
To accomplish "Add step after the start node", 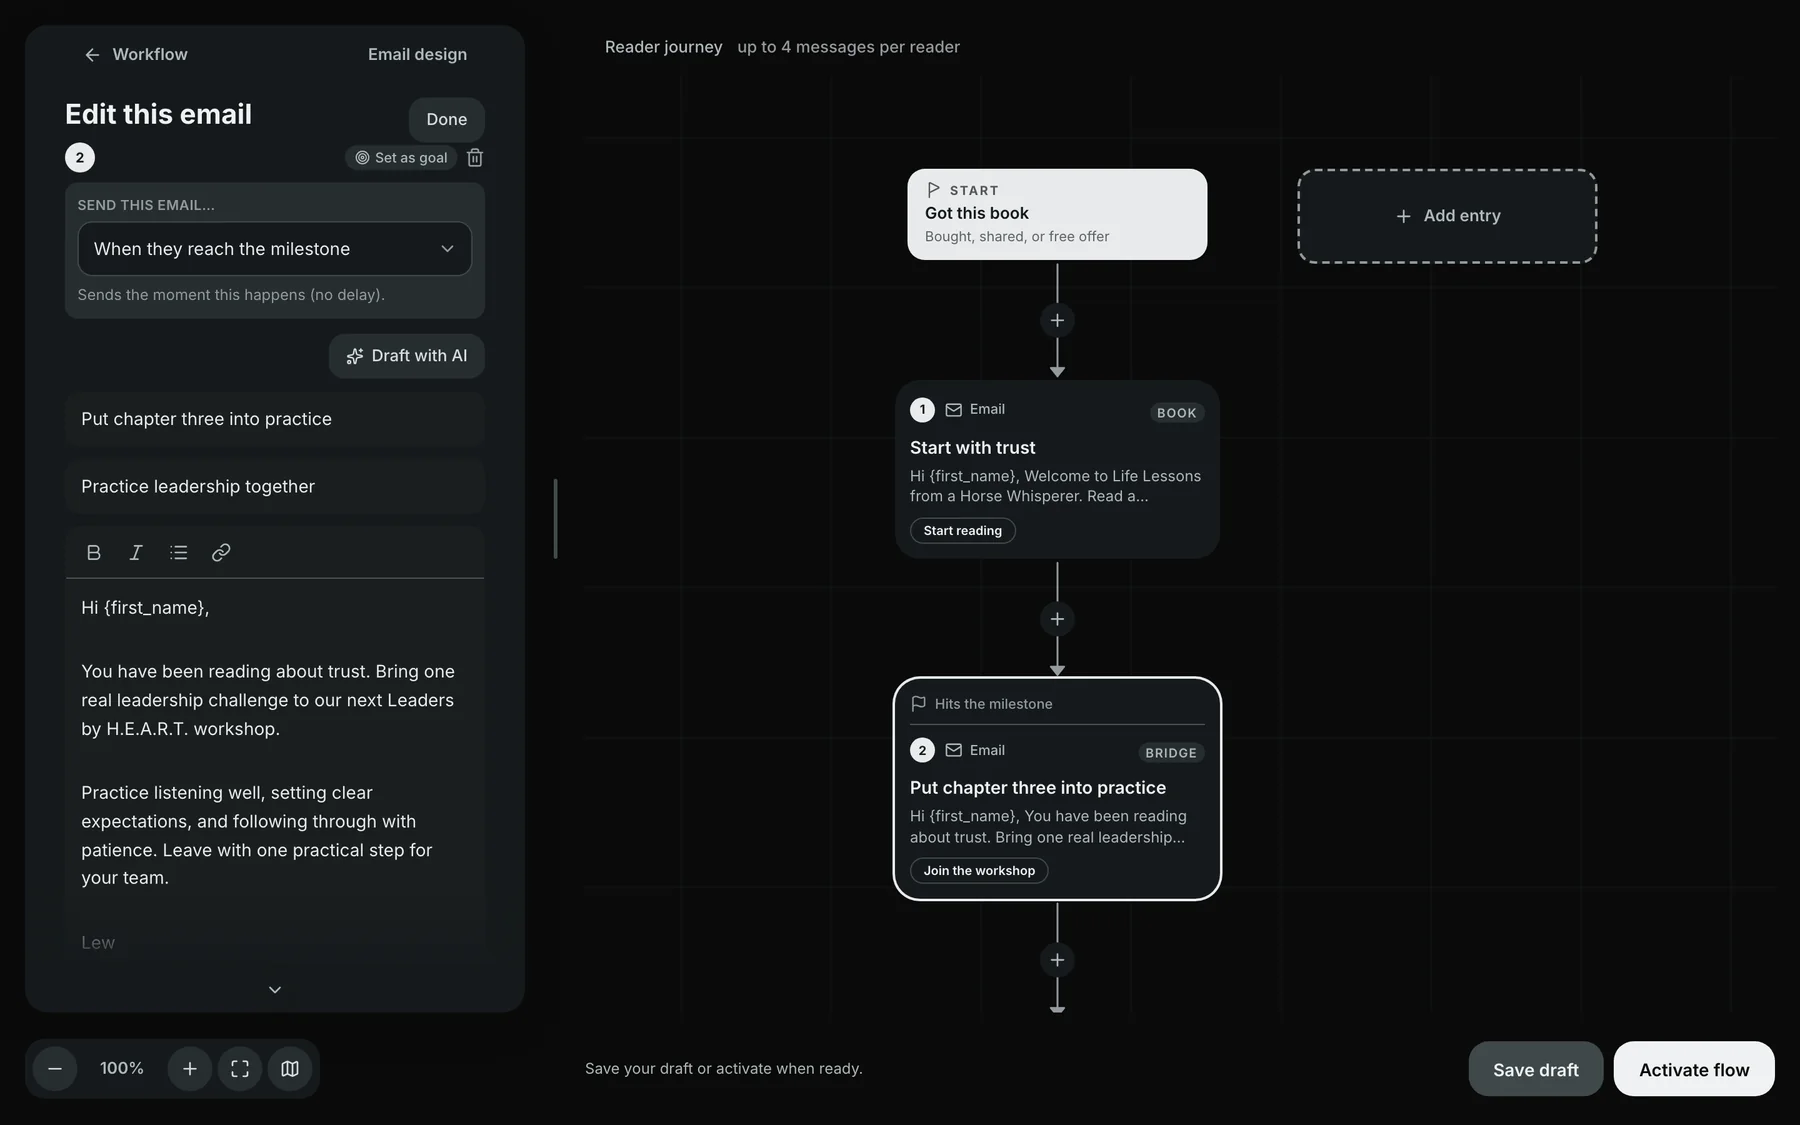I will coord(1057,320).
